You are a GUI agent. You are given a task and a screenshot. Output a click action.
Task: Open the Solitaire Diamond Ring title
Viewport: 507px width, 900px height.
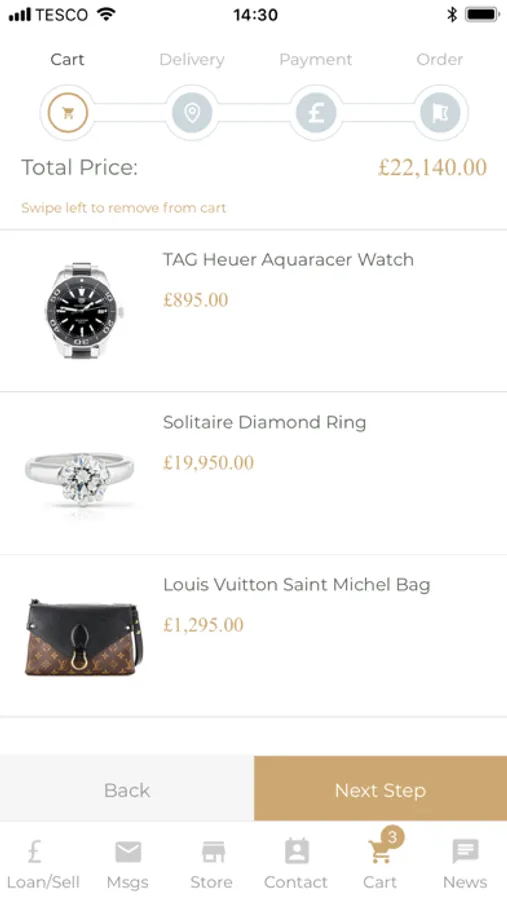pos(264,422)
